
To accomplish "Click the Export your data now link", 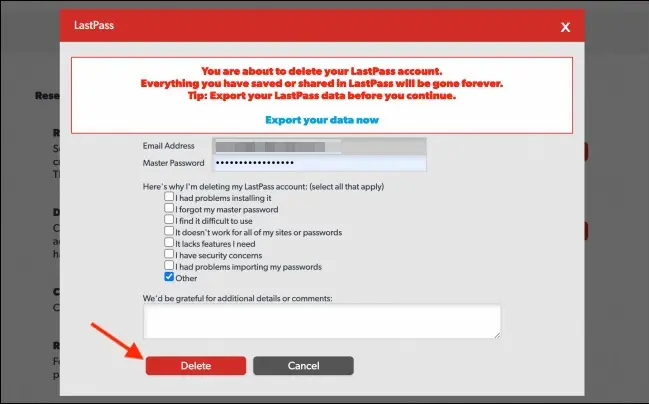I will pyautogui.click(x=322, y=120).
